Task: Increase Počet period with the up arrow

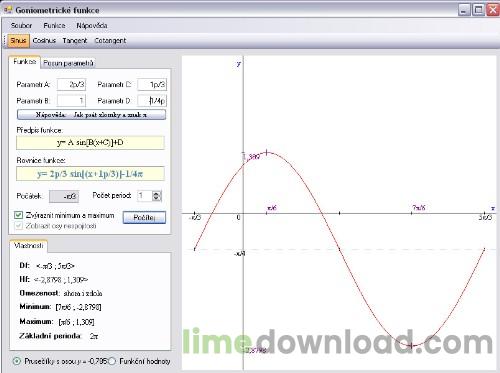Action: pyautogui.click(x=157, y=193)
